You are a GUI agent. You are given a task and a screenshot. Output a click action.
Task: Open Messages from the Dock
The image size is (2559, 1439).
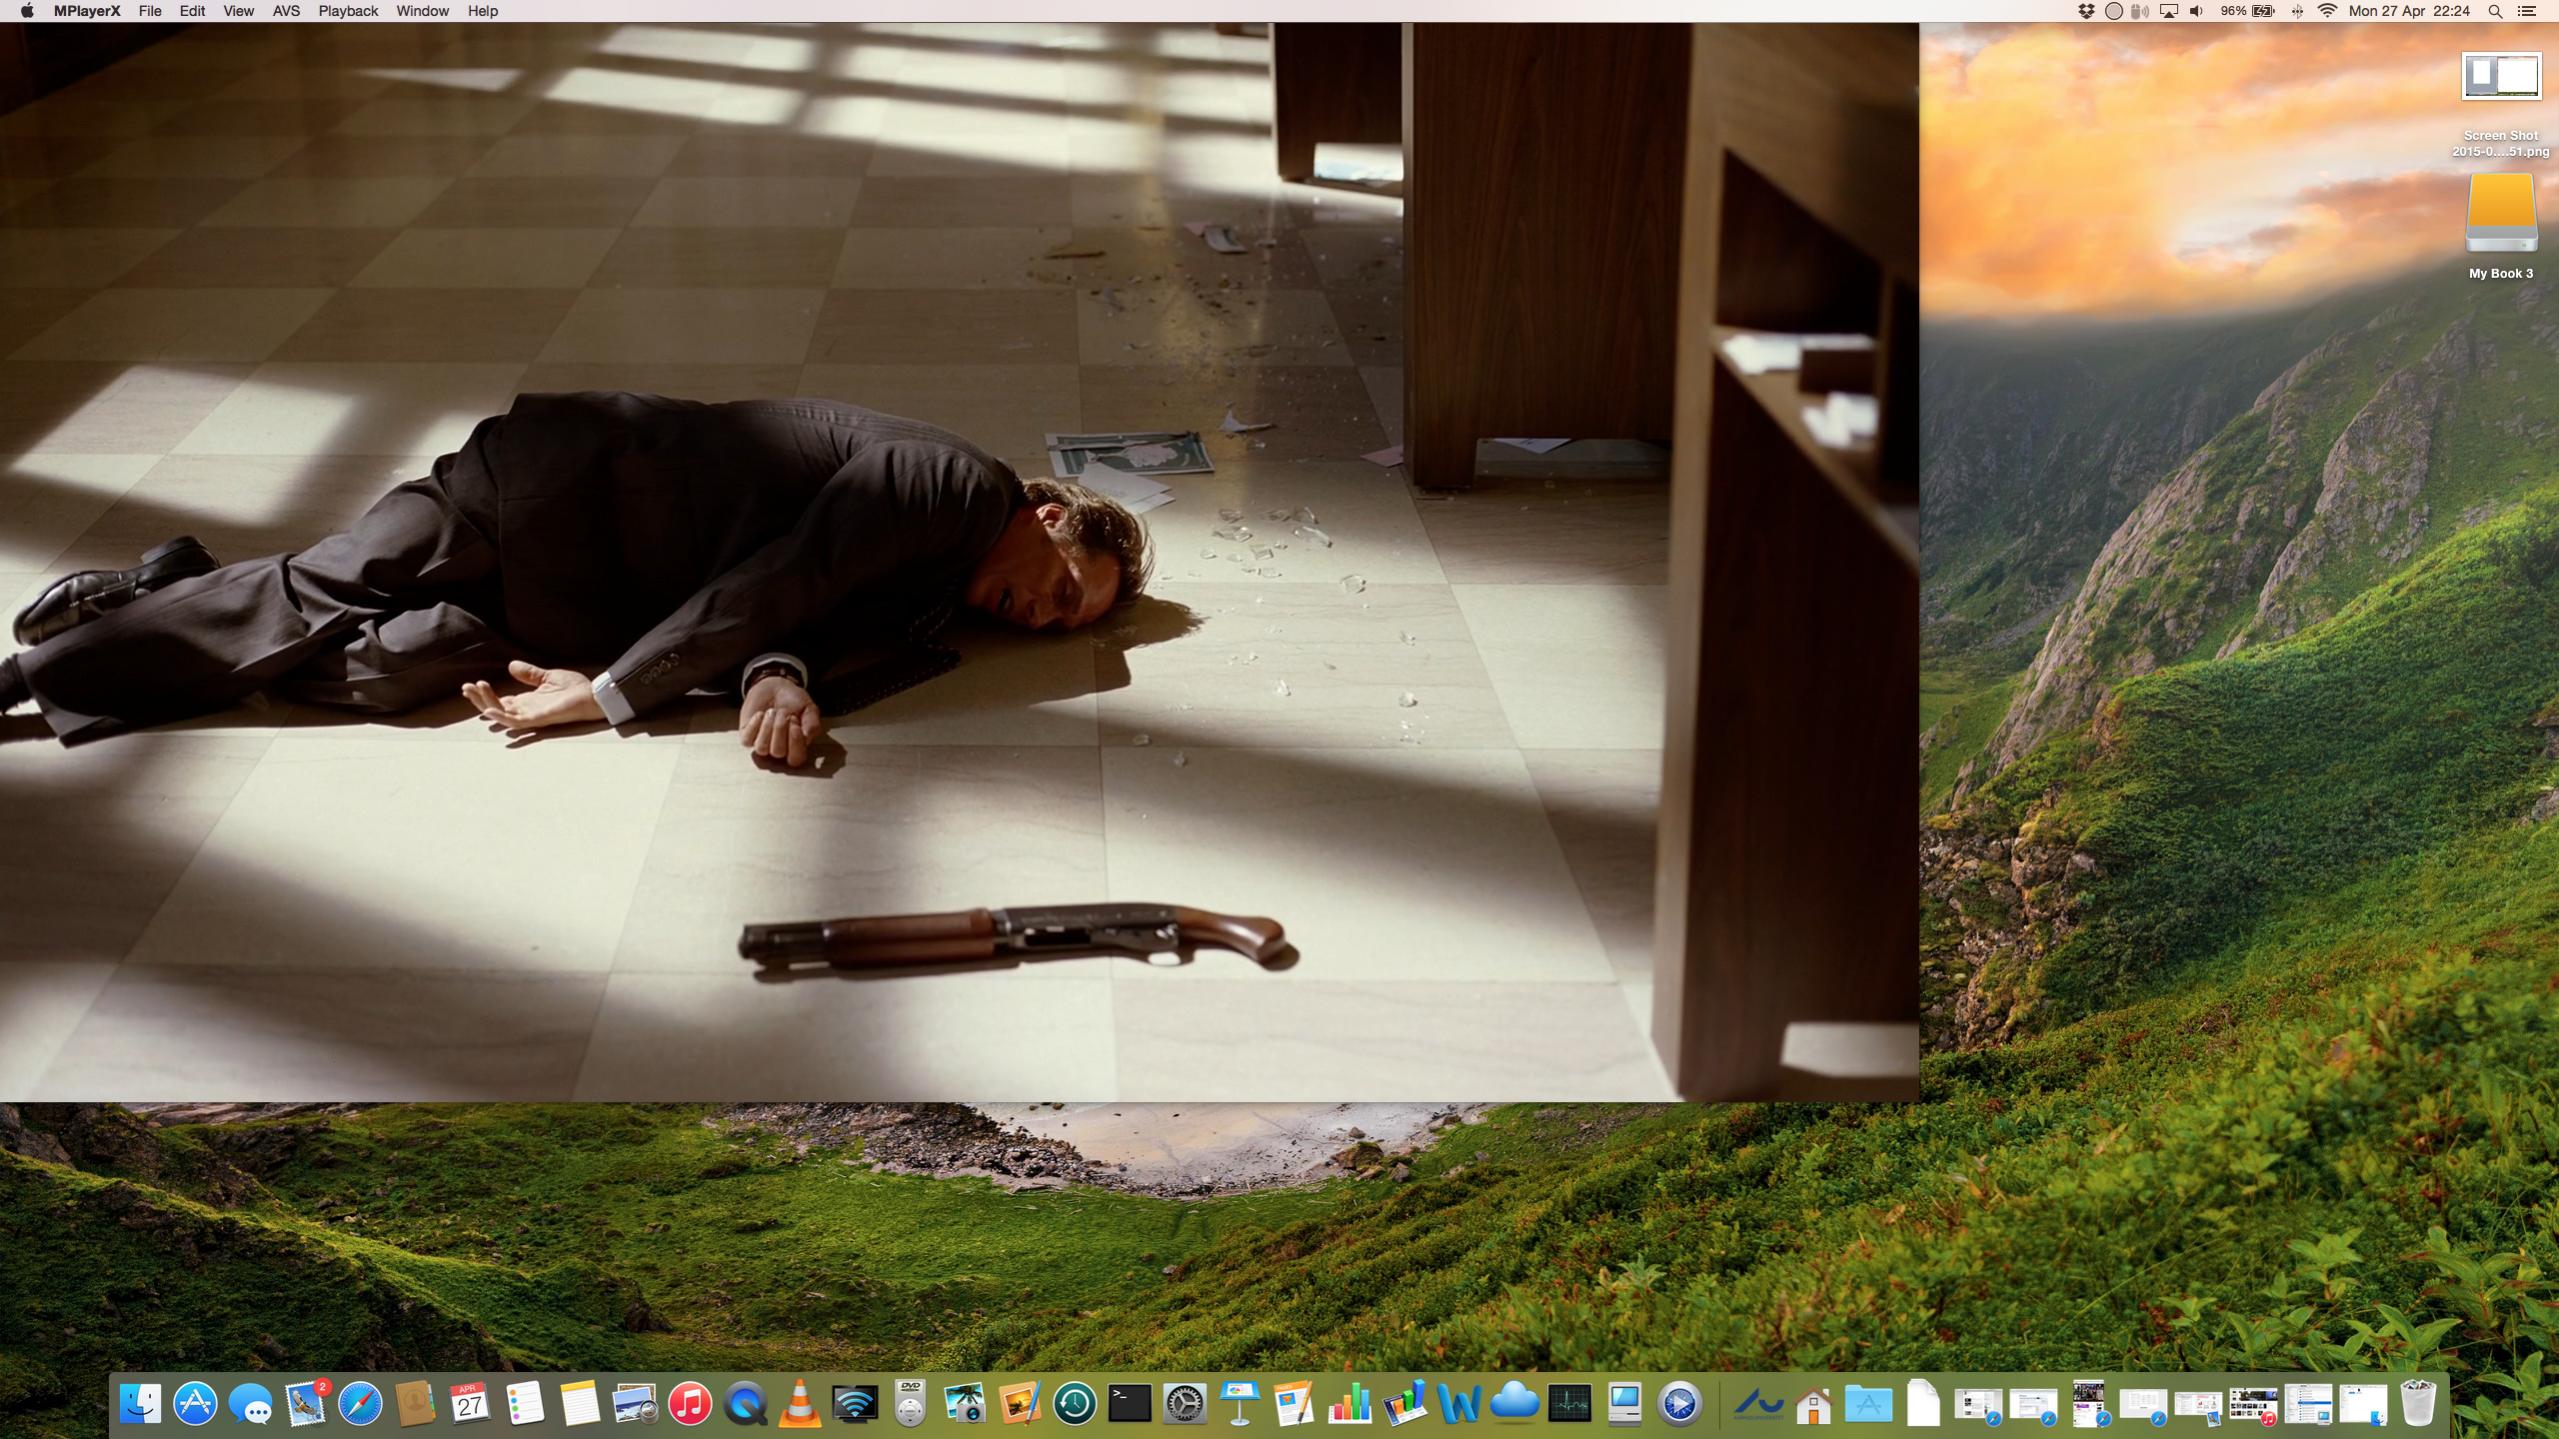tap(250, 1404)
